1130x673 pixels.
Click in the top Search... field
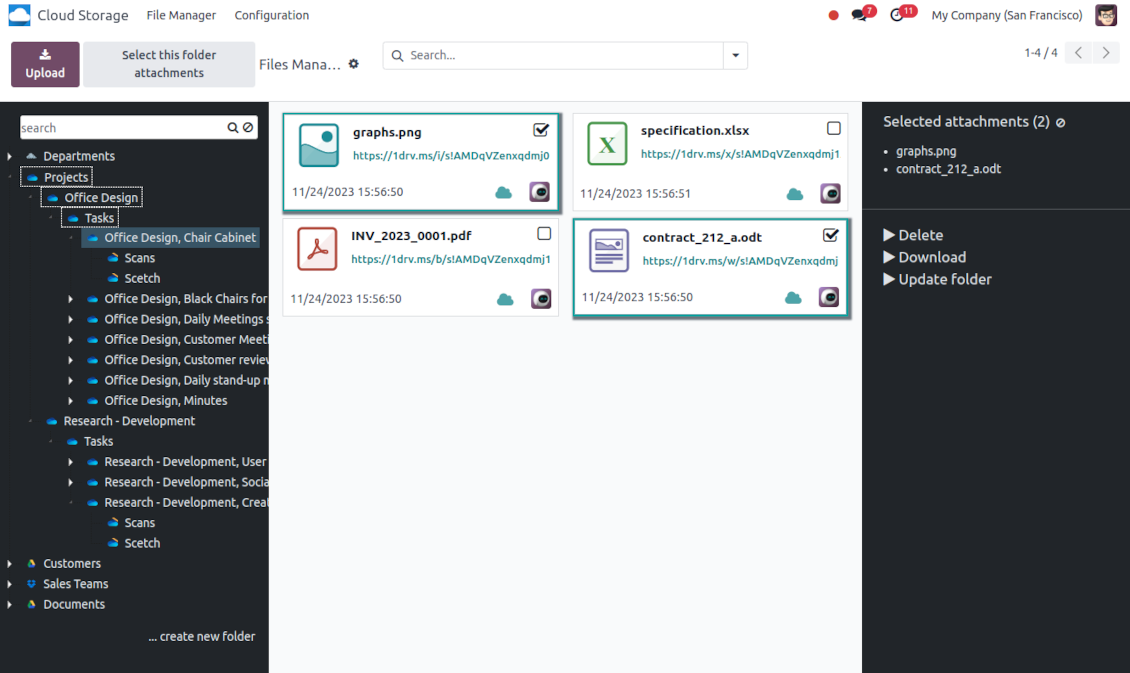tap(564, 55)
